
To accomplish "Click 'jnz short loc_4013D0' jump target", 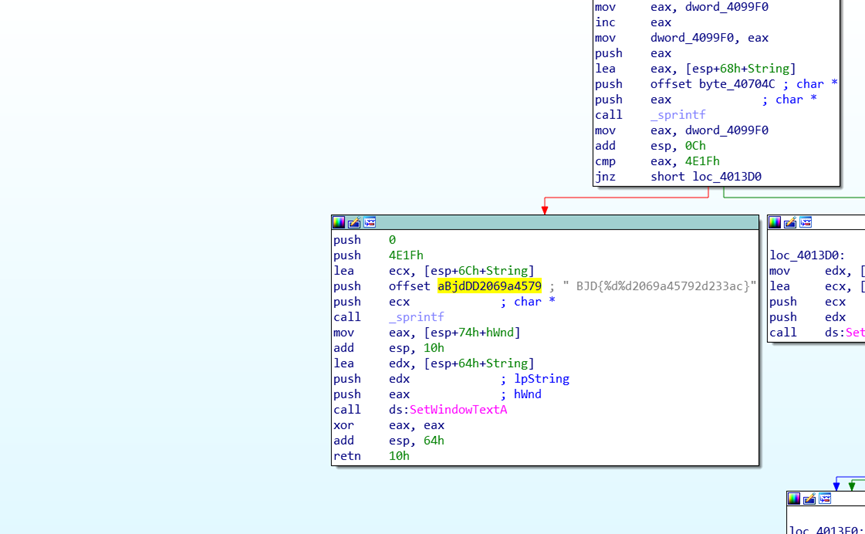I will click(727, 177).
